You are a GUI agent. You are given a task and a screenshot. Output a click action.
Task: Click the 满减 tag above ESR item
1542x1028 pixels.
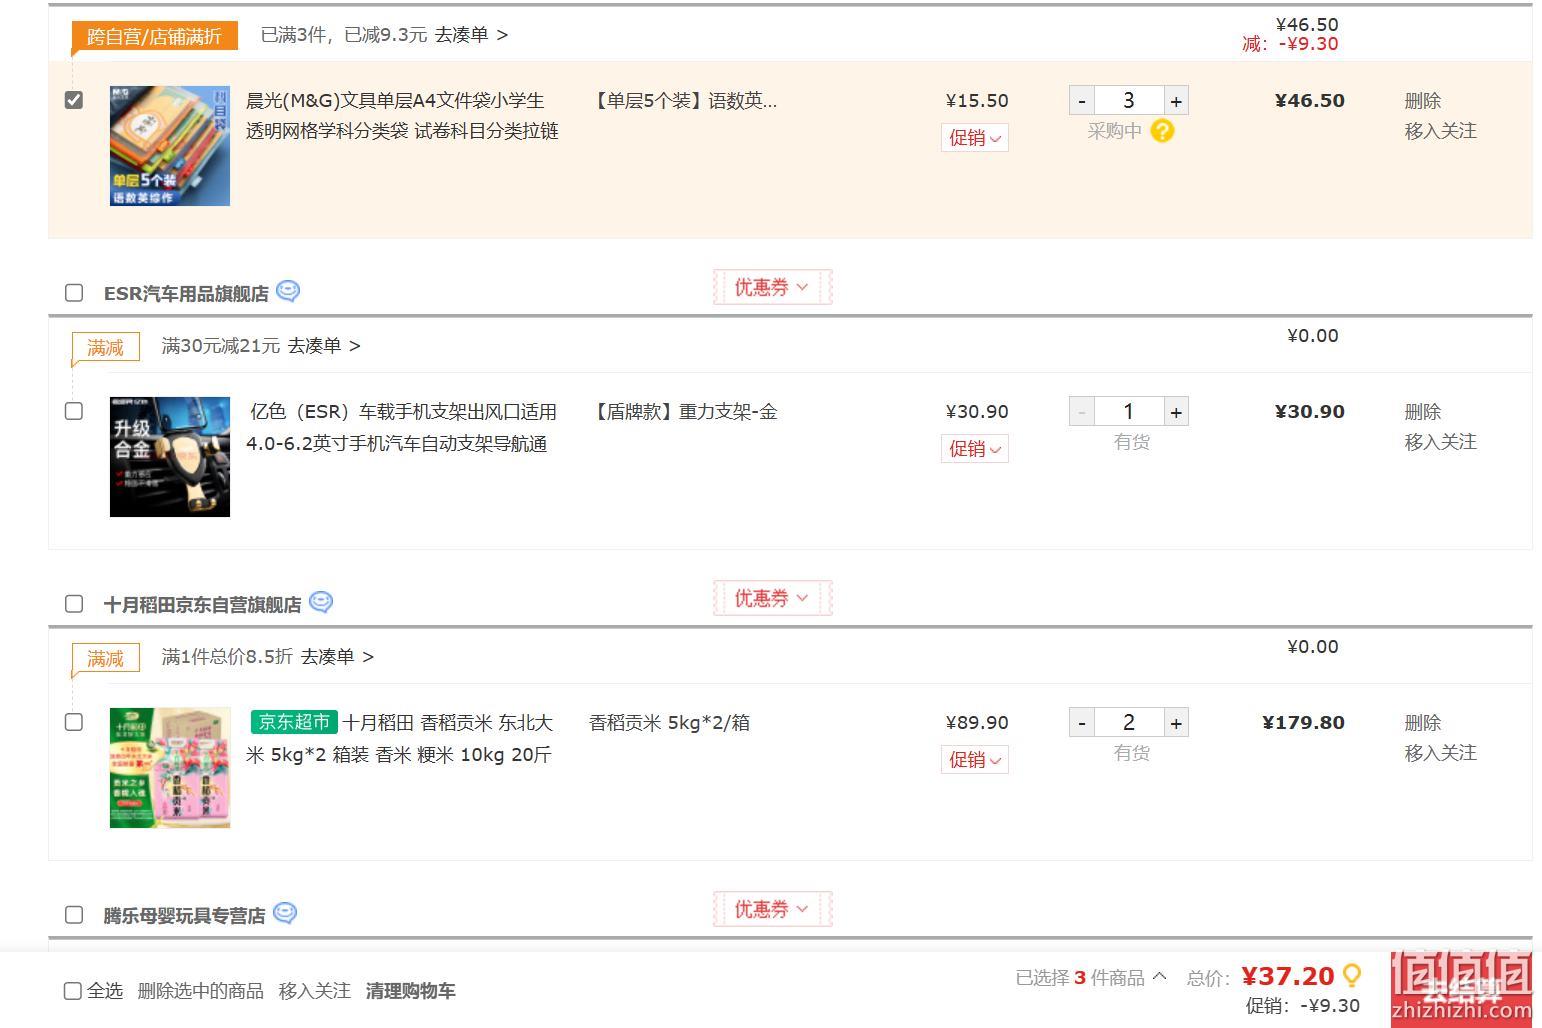click(105, 348)
